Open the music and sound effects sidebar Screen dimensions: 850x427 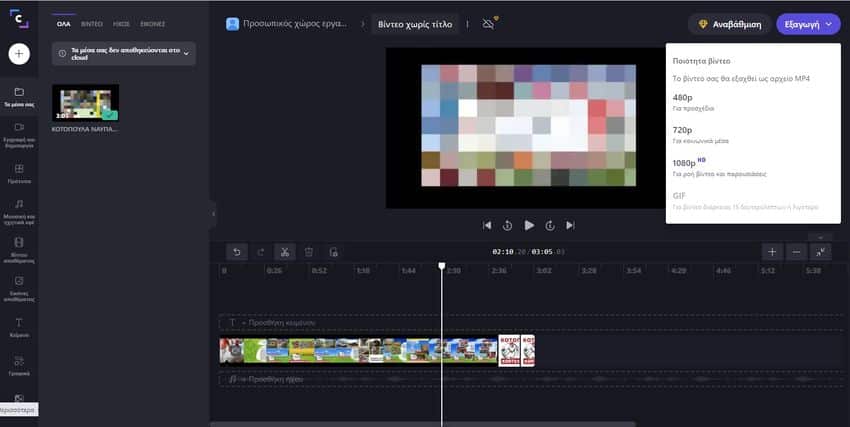19,211
